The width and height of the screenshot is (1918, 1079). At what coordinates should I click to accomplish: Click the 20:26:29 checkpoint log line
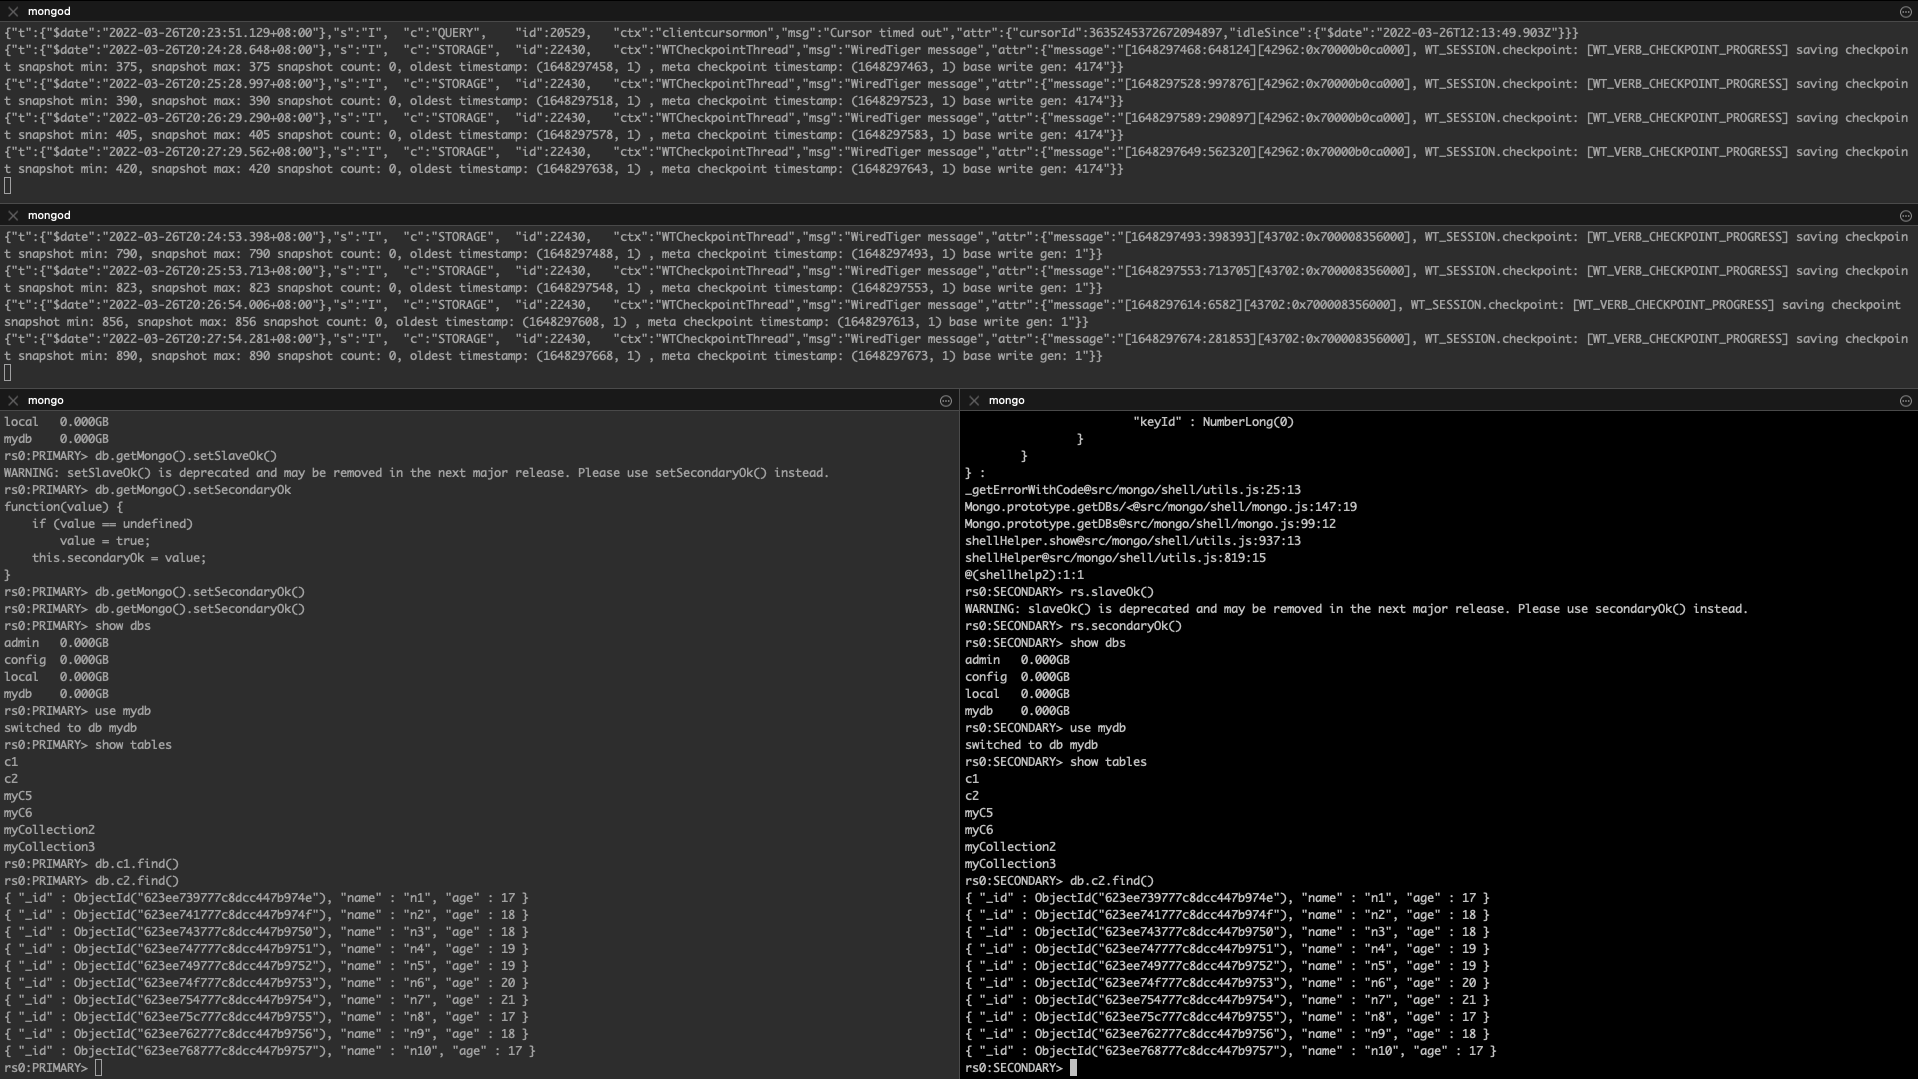click(956, 126)
